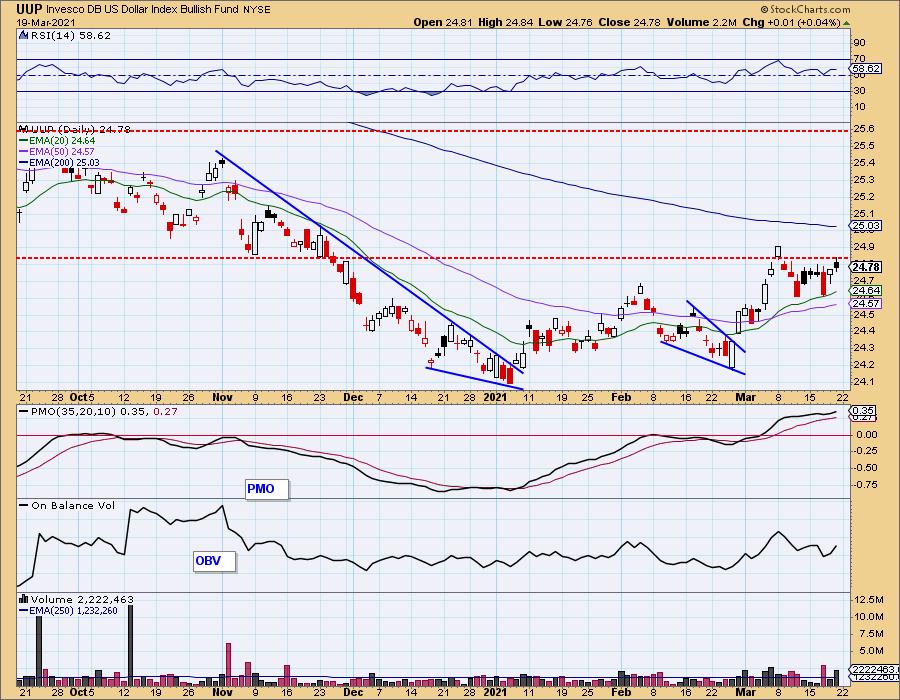This screenshot has height=700, width=900.
Task: Click the 58.62 RSI value tag
Action: (x=866, y=68)
